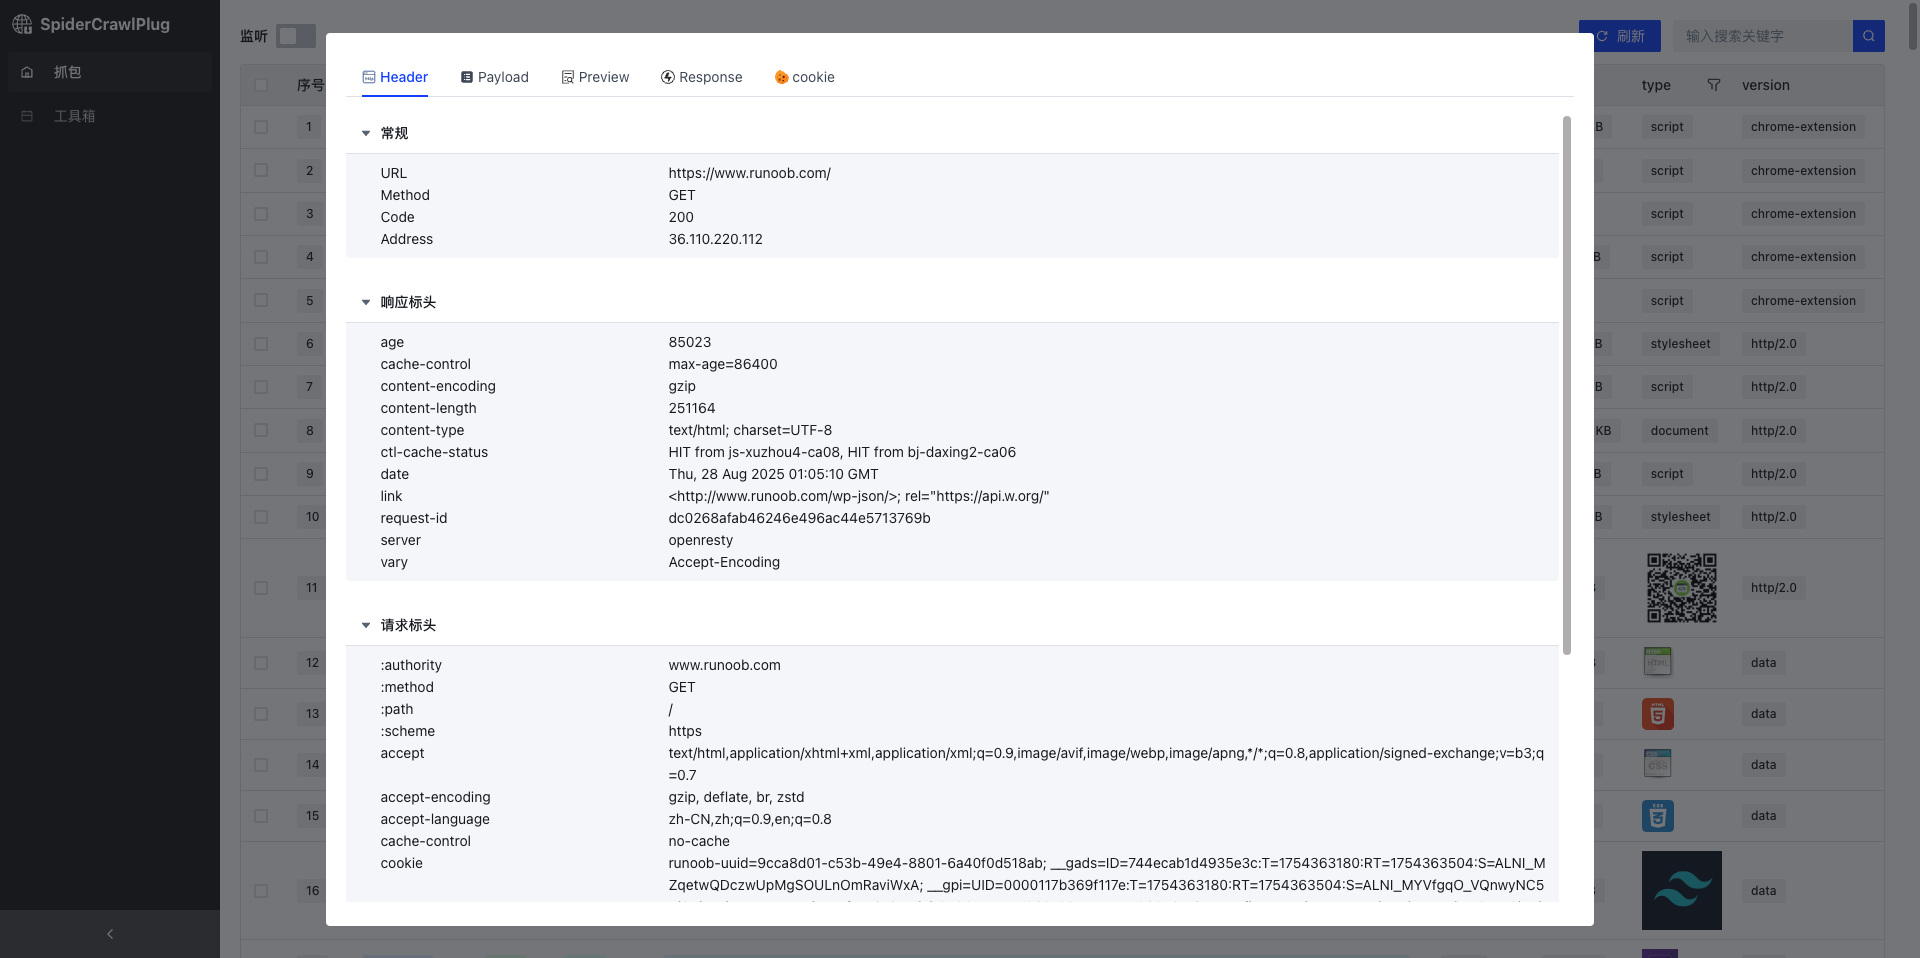Click the SpiderCrawlPlug globe logo icon
1920x958 pixels.
pos(22,24)
